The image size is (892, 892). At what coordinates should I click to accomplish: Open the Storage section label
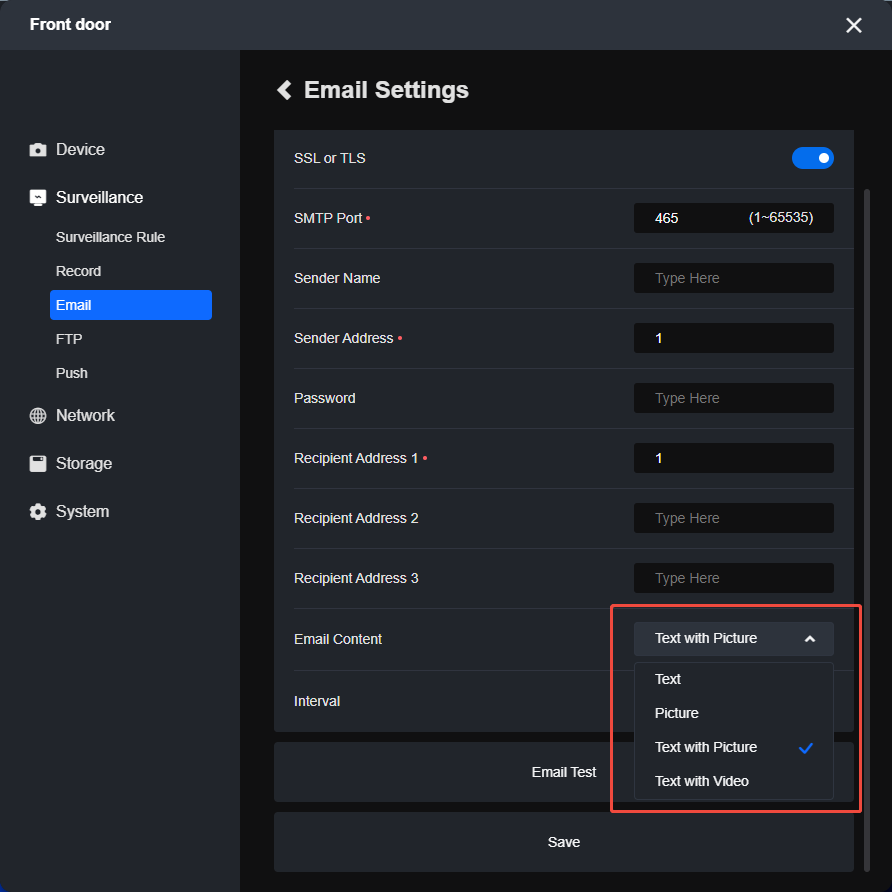click(84, 464)
